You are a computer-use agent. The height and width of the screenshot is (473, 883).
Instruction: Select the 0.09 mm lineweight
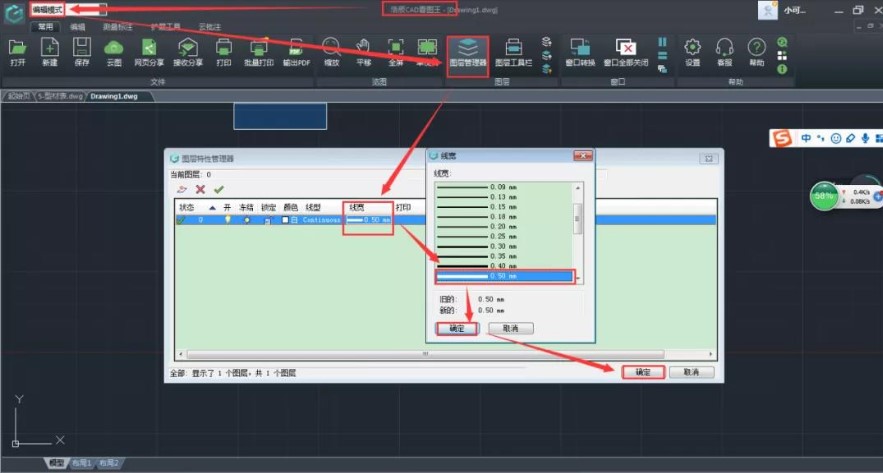504,187
